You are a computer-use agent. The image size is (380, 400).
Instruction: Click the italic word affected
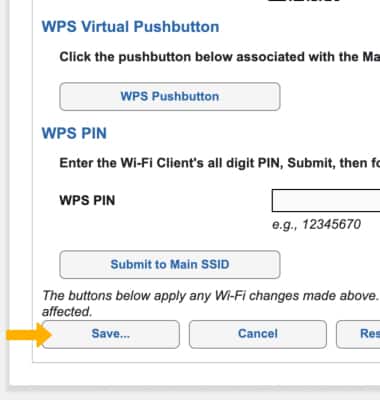click(x=67, y=312)
